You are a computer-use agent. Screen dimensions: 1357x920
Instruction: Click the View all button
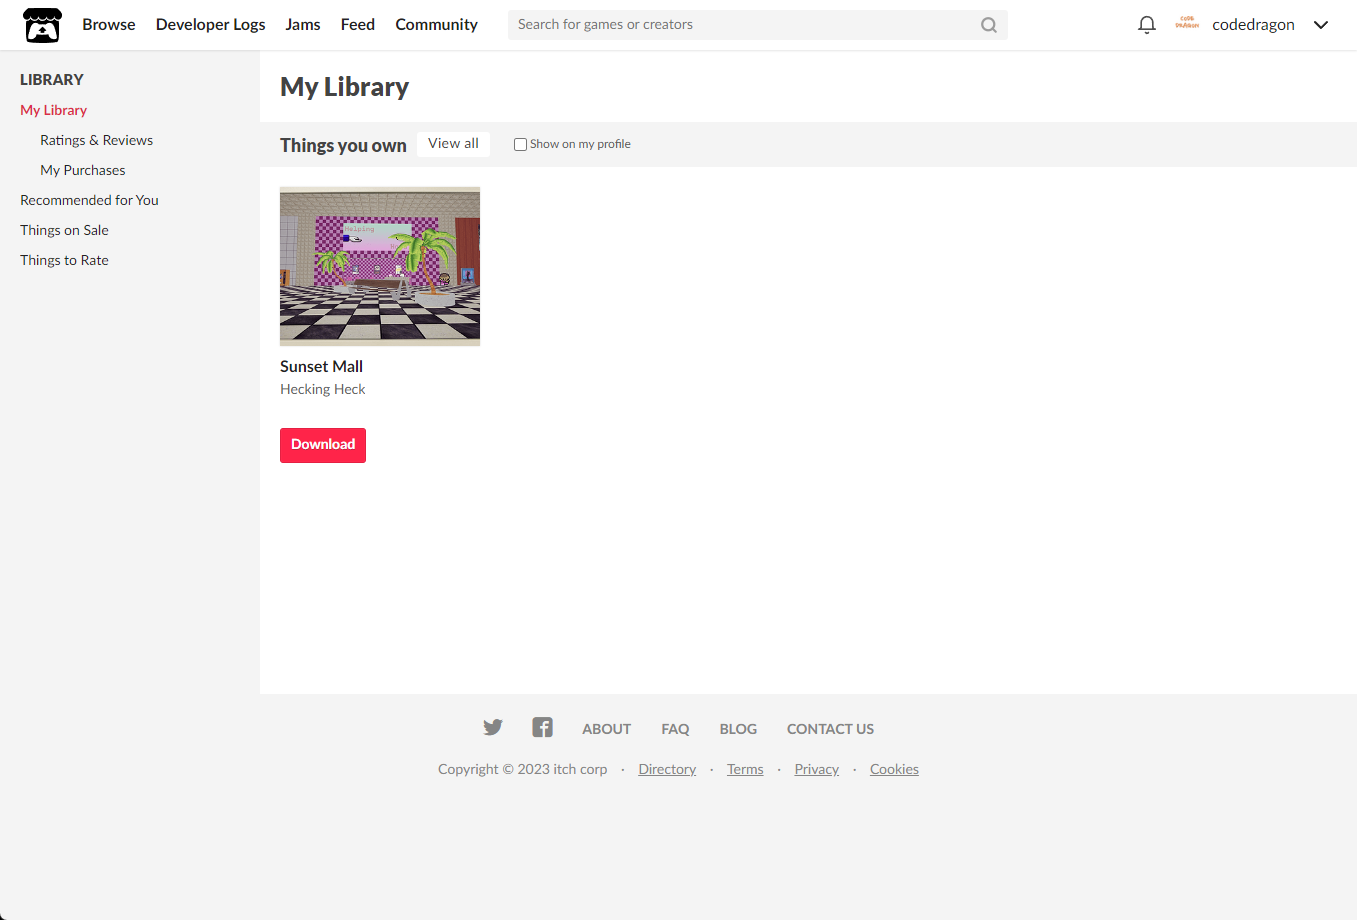point(453,144)
